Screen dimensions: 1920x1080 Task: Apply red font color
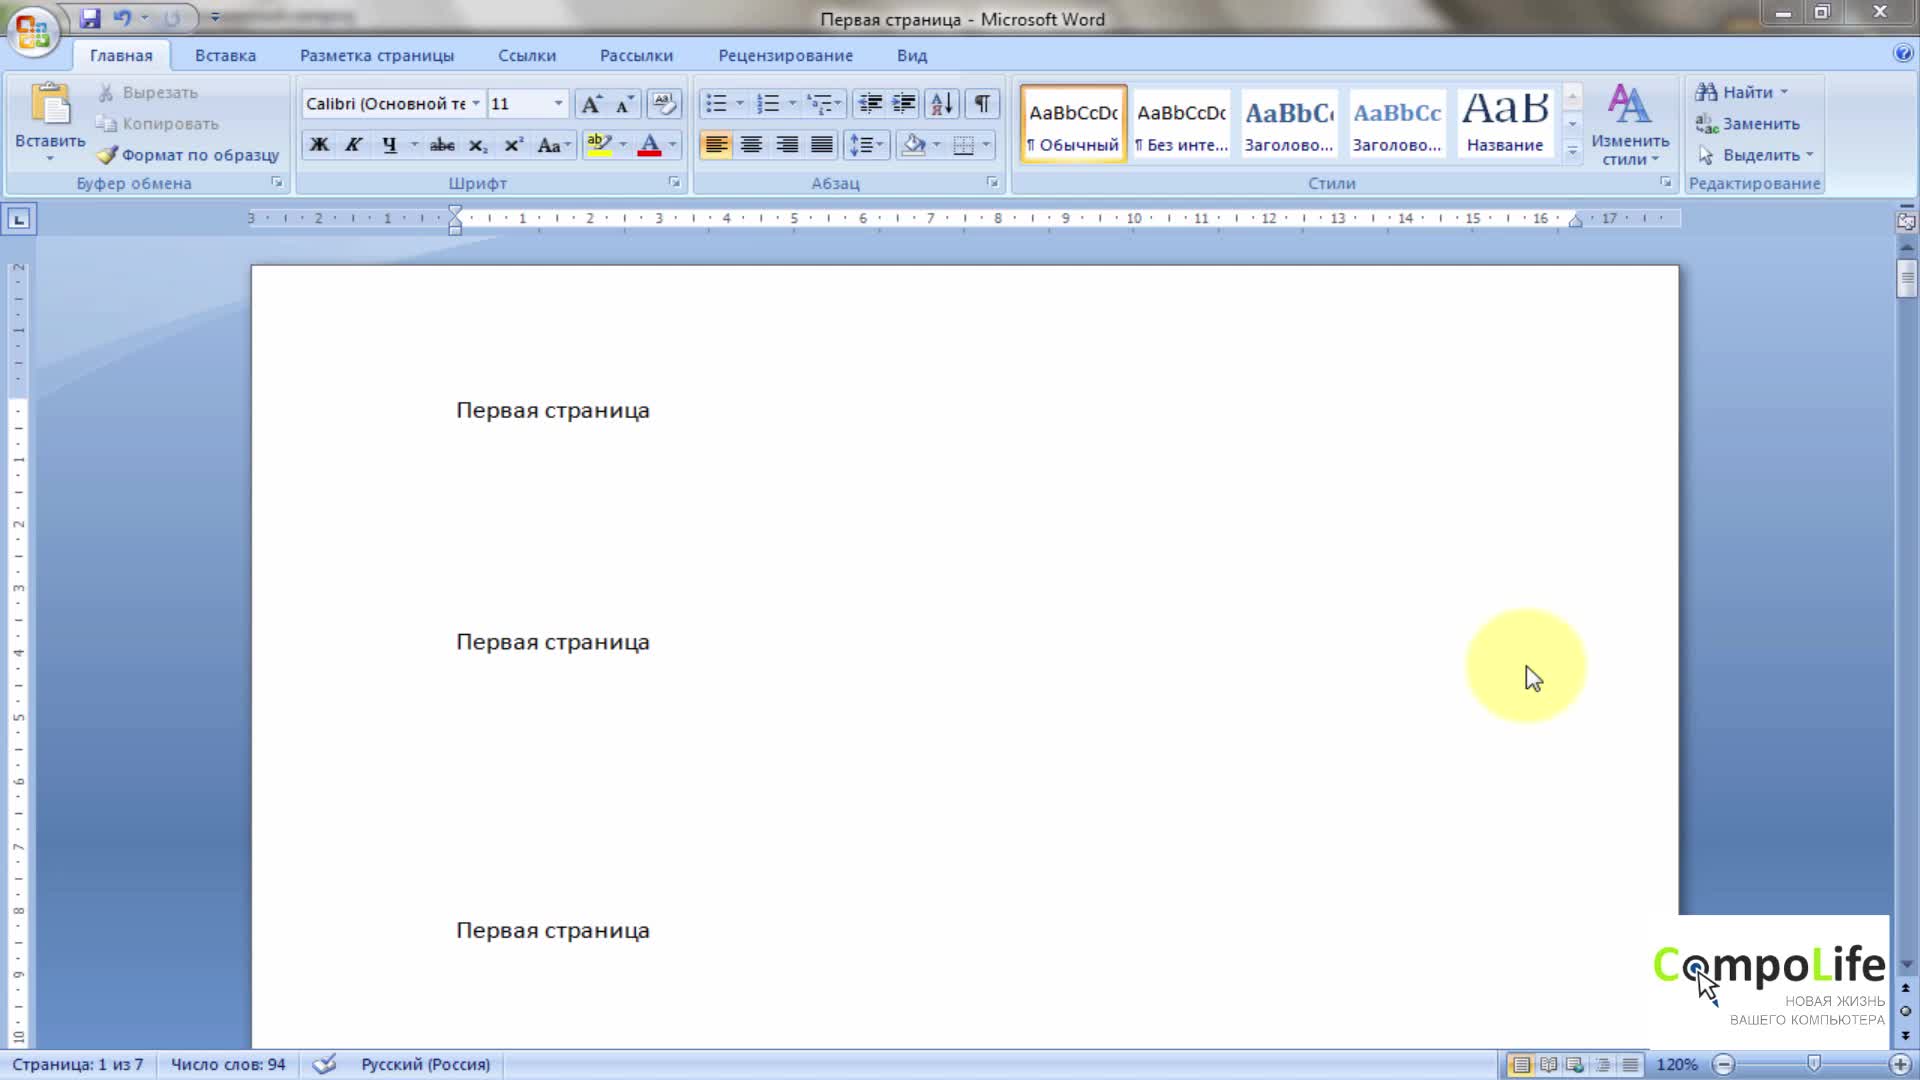(649, 145)
